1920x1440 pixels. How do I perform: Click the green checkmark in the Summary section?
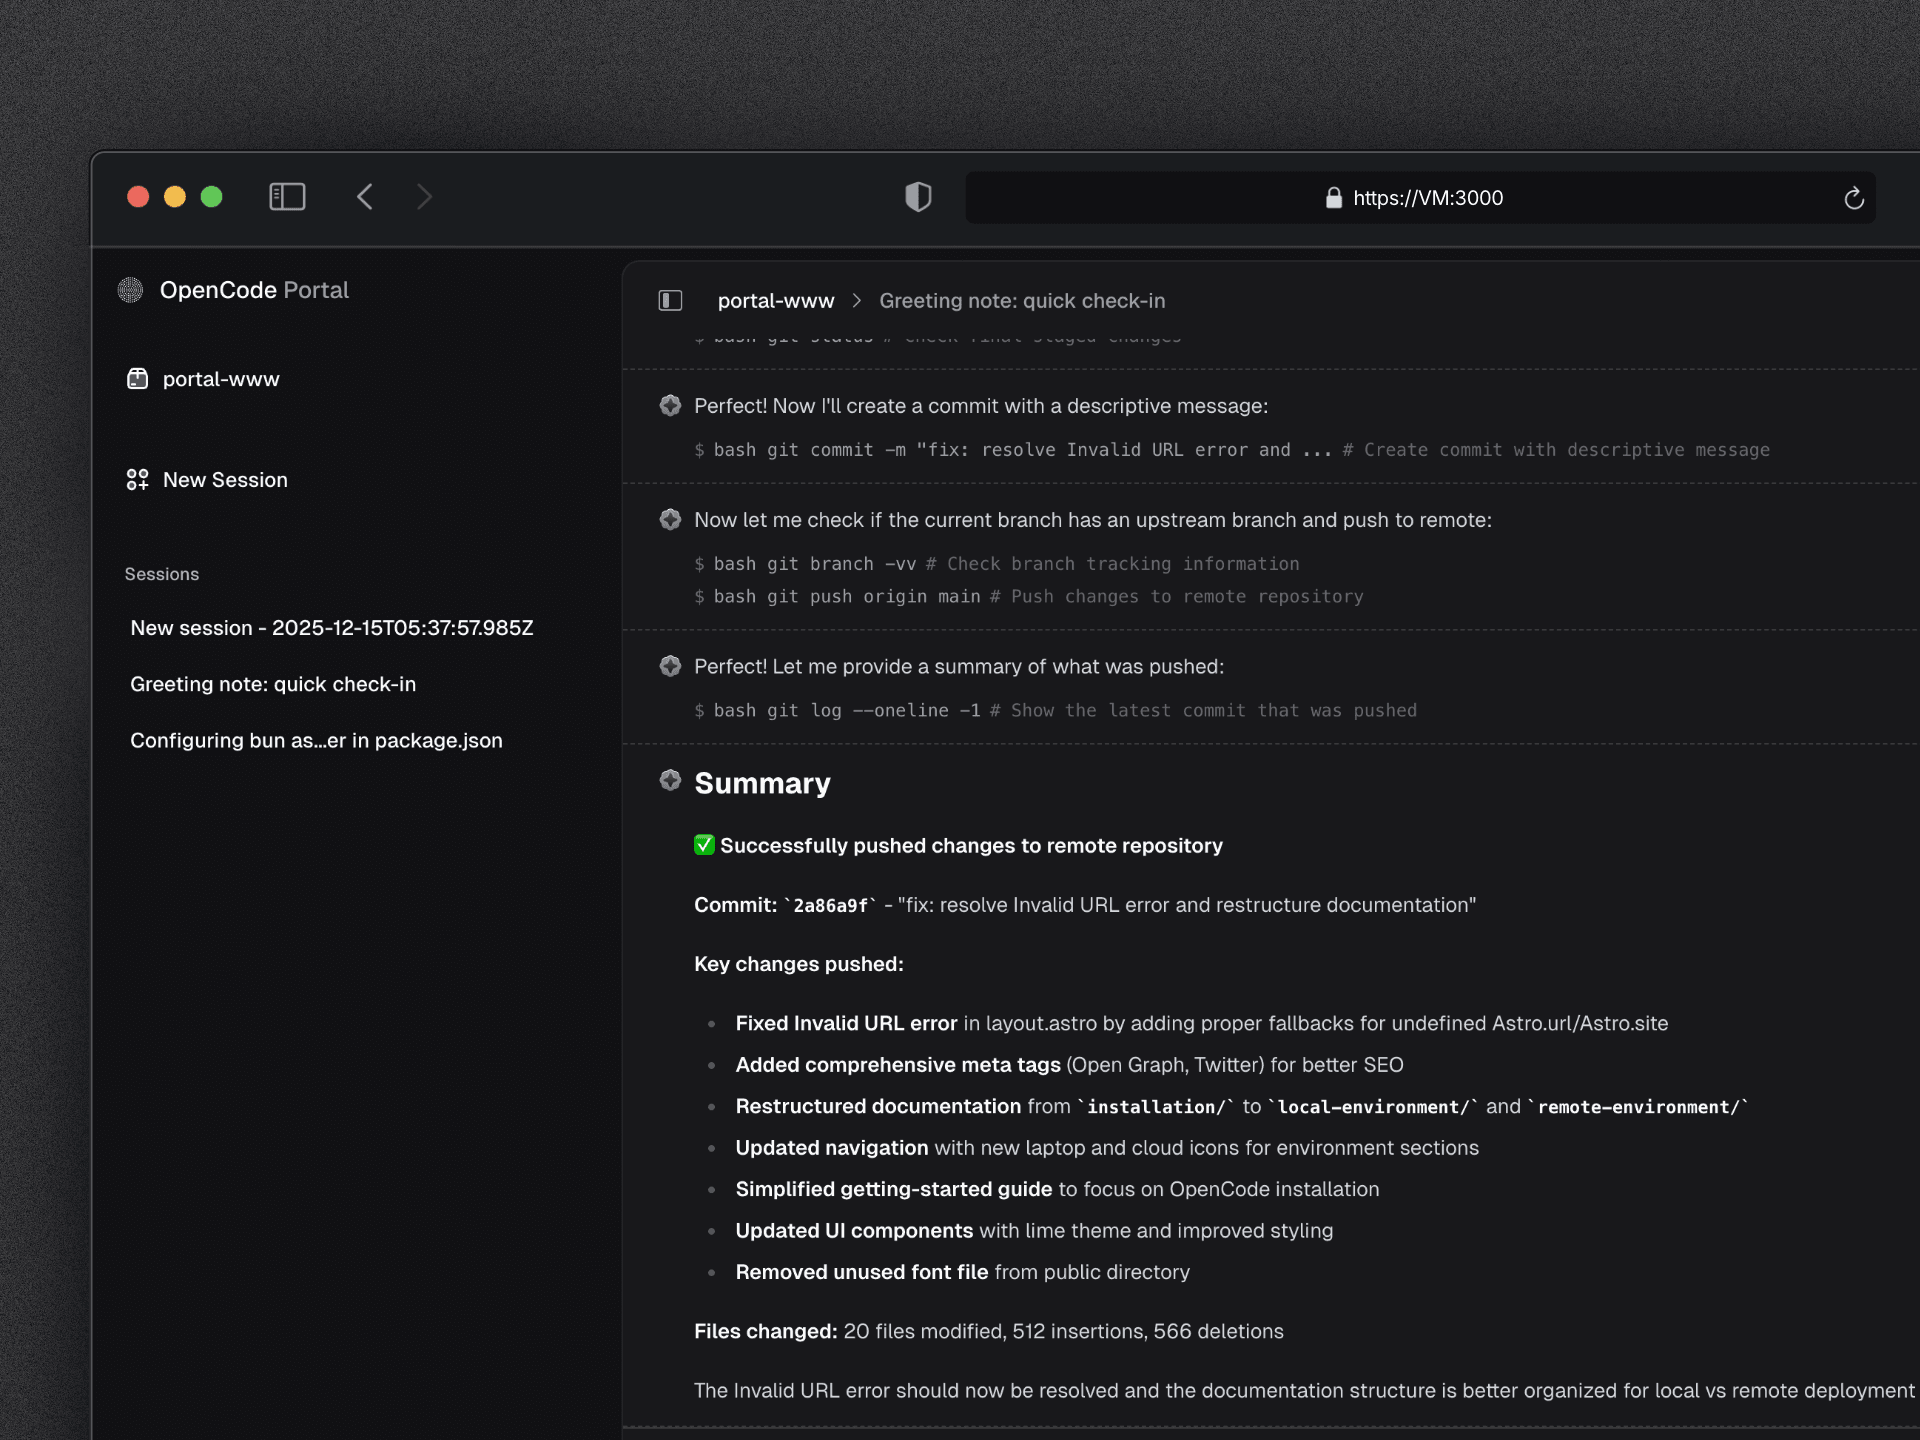point(704,845)
